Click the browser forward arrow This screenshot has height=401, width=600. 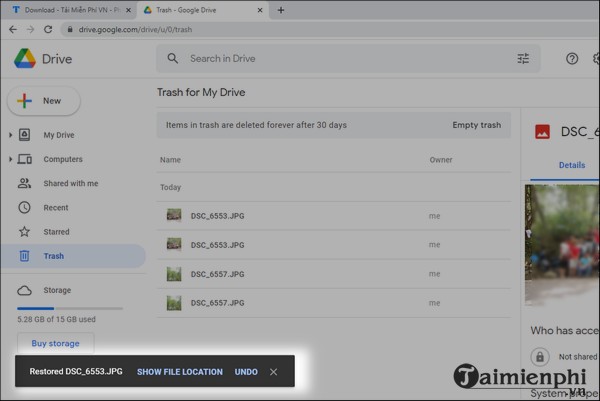(31, 29)
